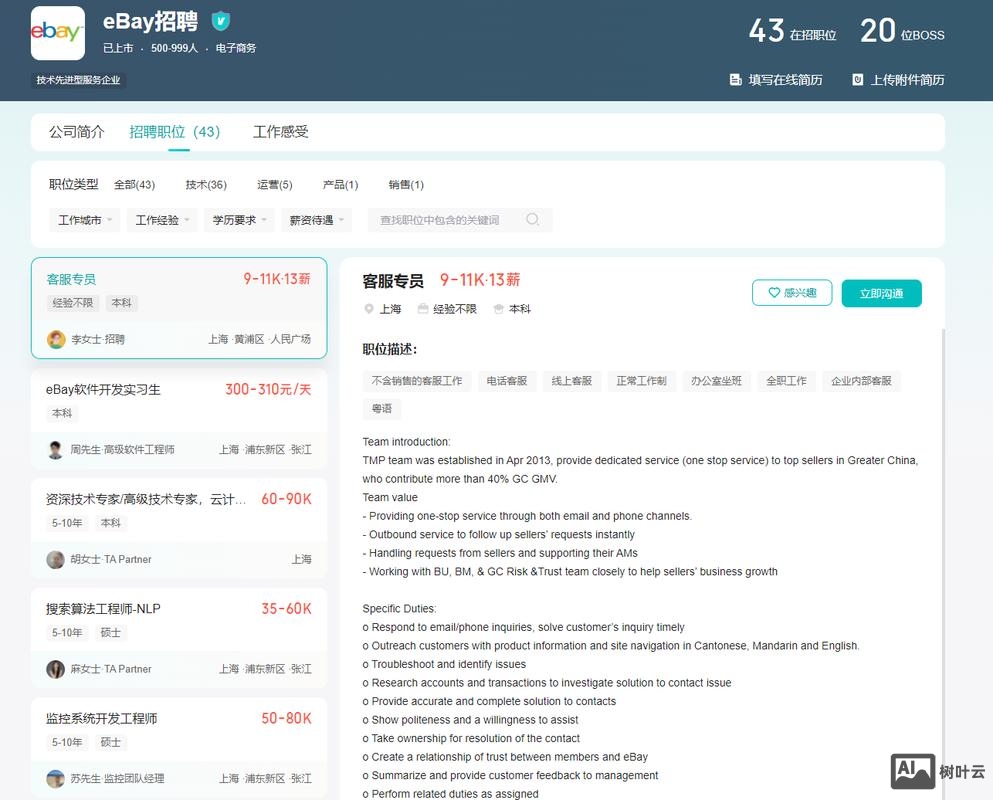Open the 薪资待遇 dropdown filter

pos(316,220)
